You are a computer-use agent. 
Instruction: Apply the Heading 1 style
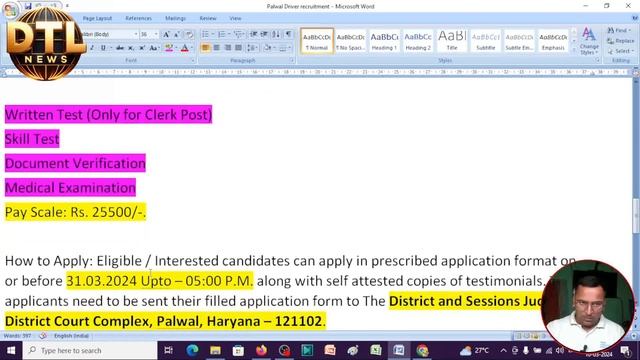pos(384,41)
